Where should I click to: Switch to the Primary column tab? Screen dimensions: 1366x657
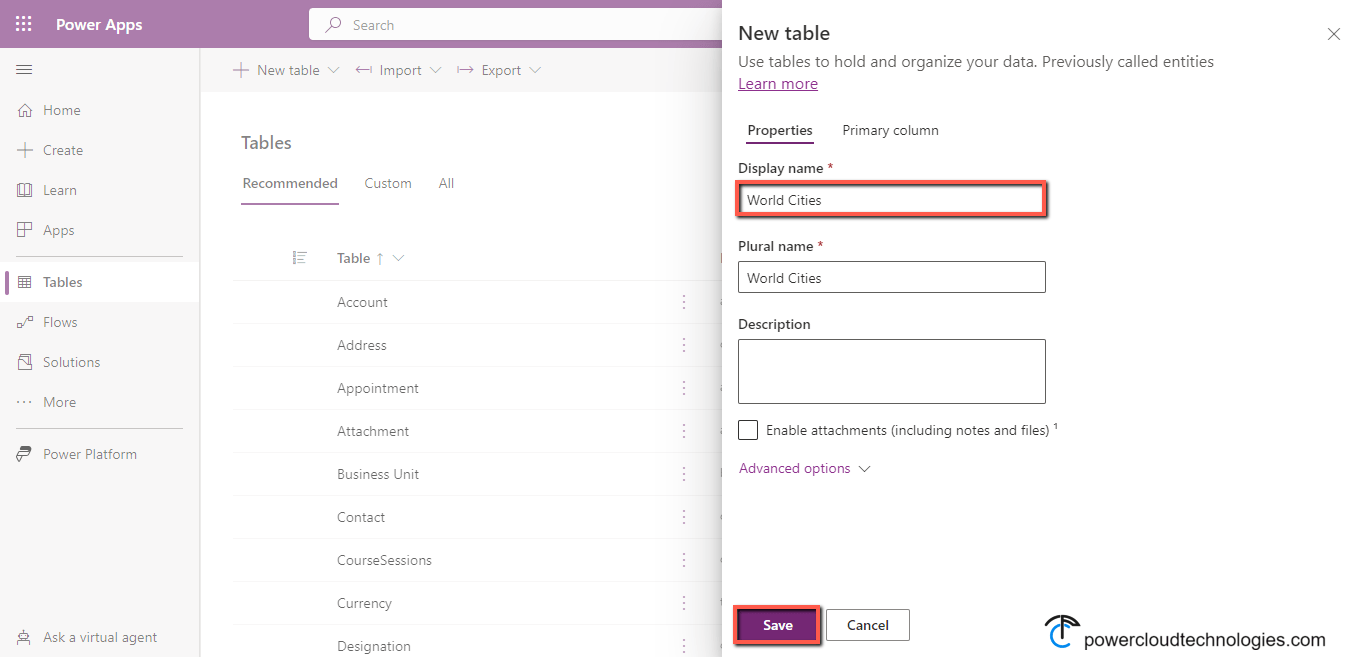[890, 130]
